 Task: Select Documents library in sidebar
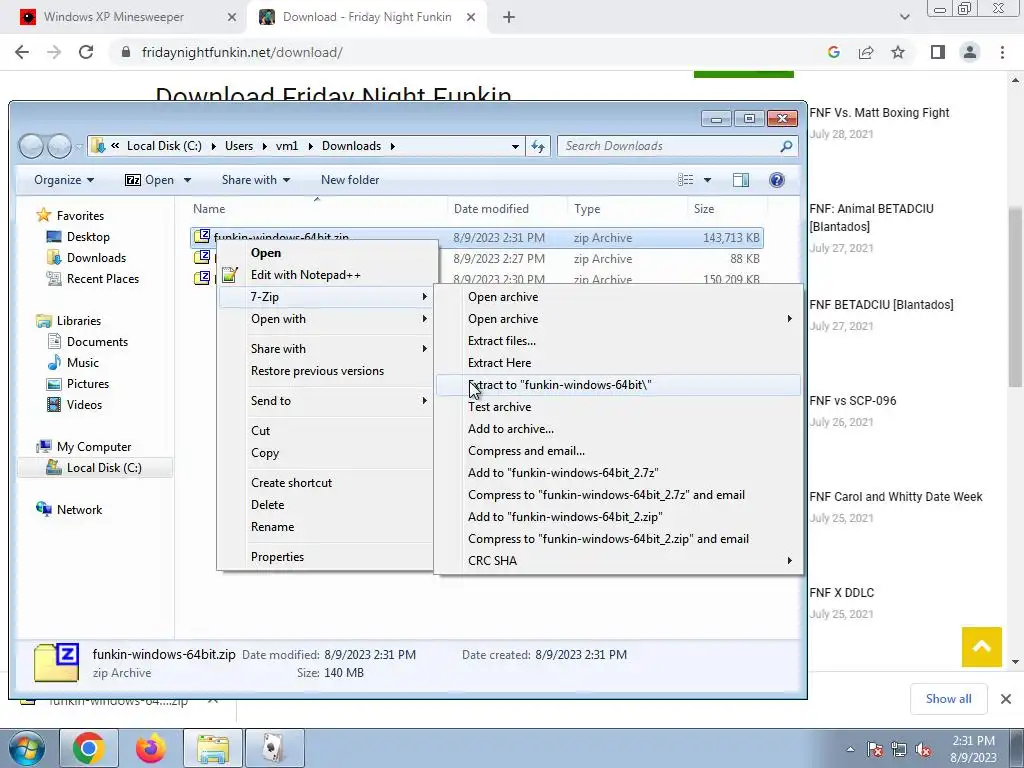tap(97, 342)
